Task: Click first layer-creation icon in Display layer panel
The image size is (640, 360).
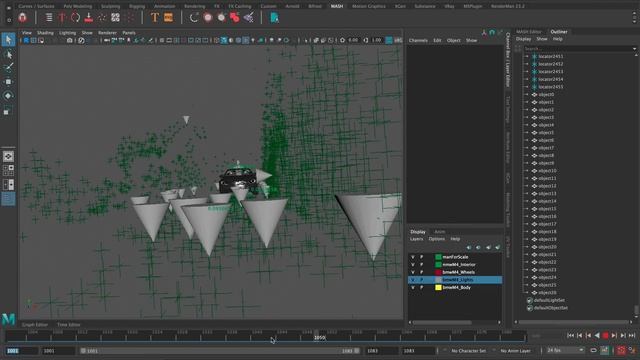Action: 469,247
